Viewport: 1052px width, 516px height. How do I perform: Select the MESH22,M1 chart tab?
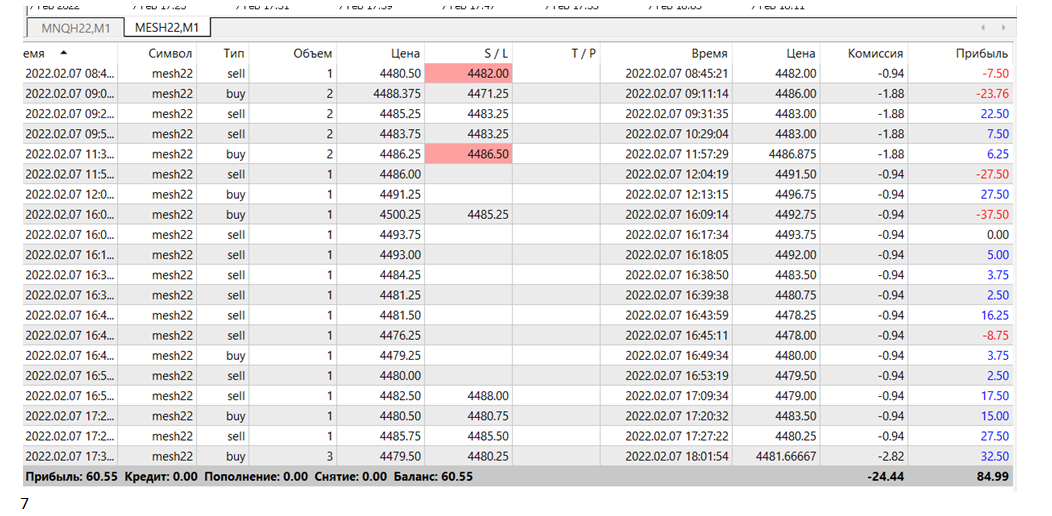click(x=168, y=28)
